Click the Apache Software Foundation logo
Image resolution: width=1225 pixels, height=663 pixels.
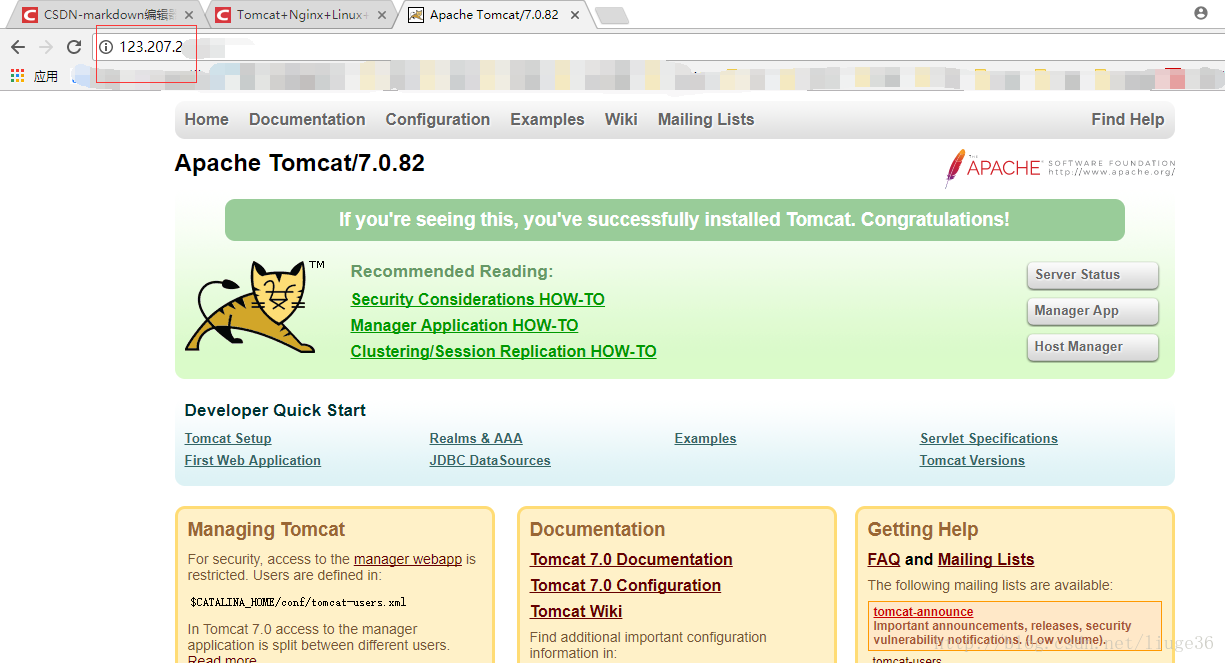click(x=1060, y=168)
